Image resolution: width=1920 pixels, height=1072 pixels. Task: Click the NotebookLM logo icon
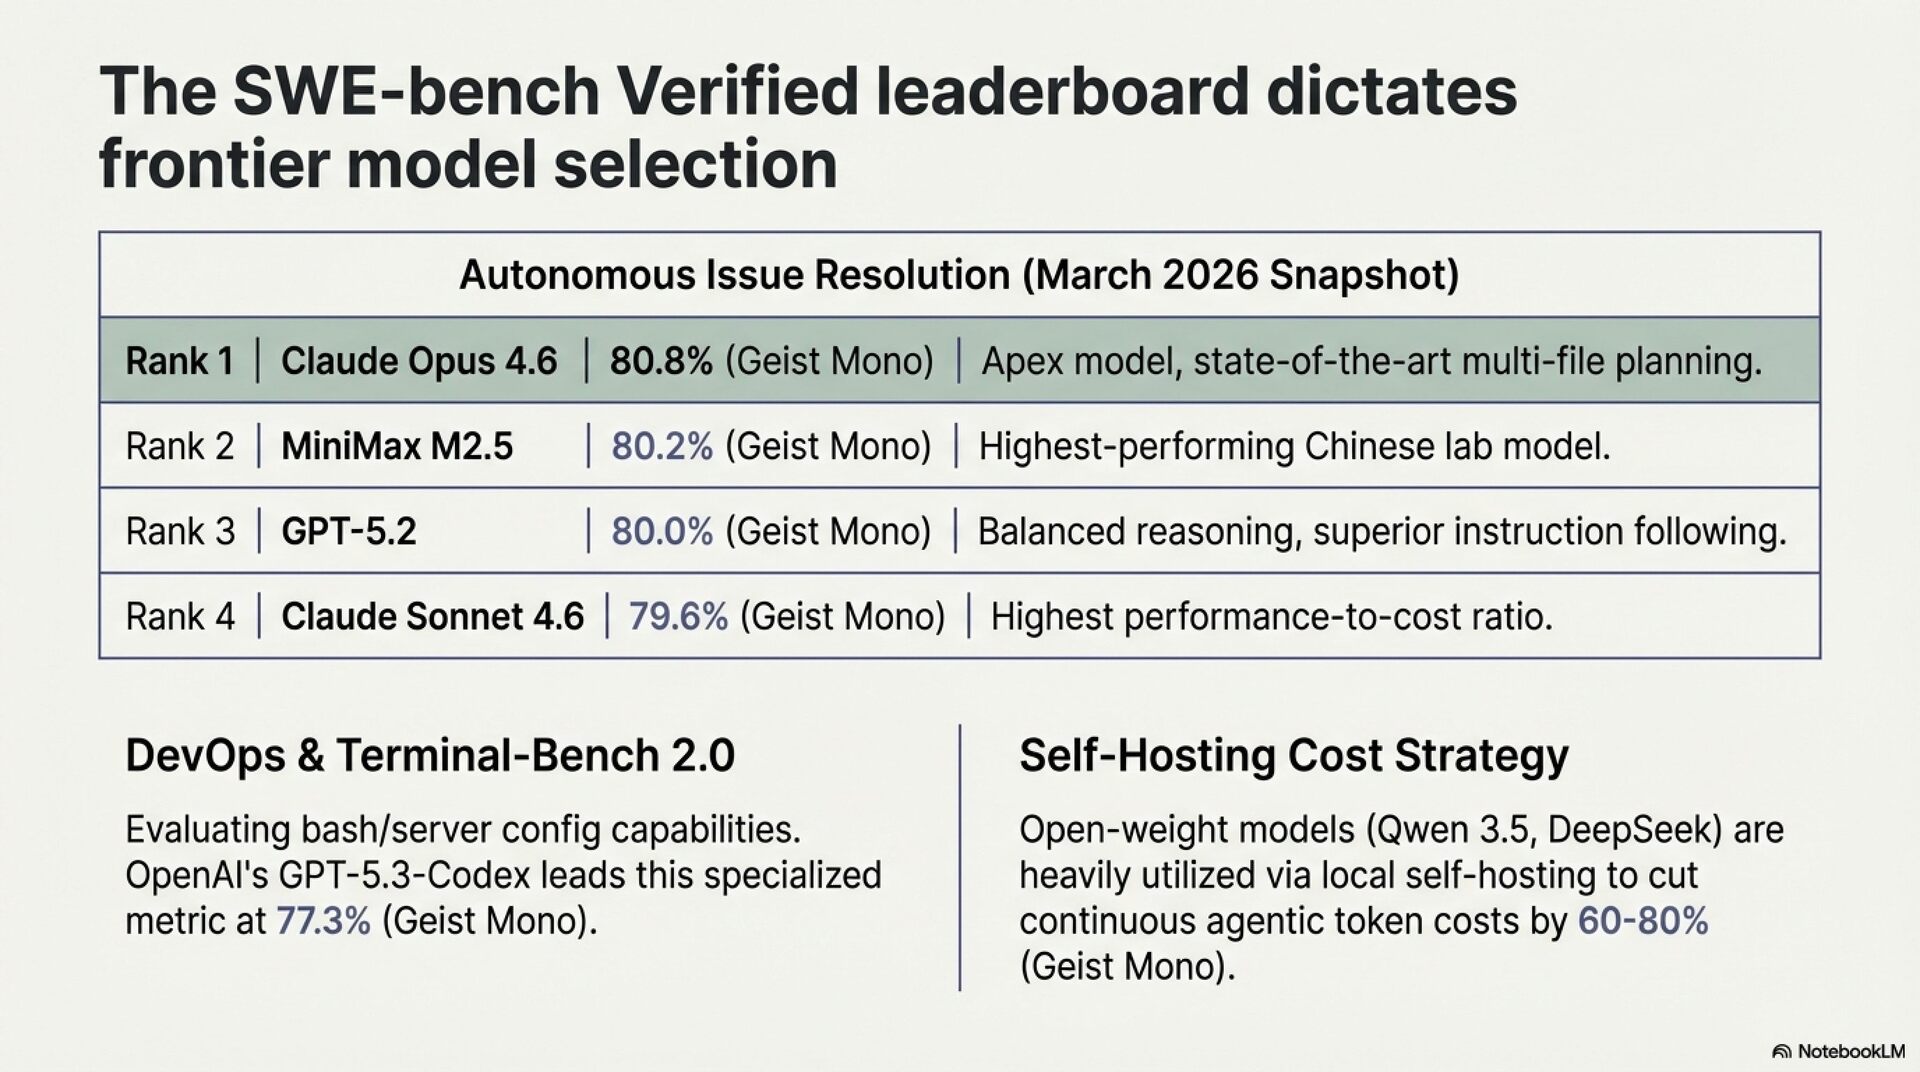[1781, 1051]
